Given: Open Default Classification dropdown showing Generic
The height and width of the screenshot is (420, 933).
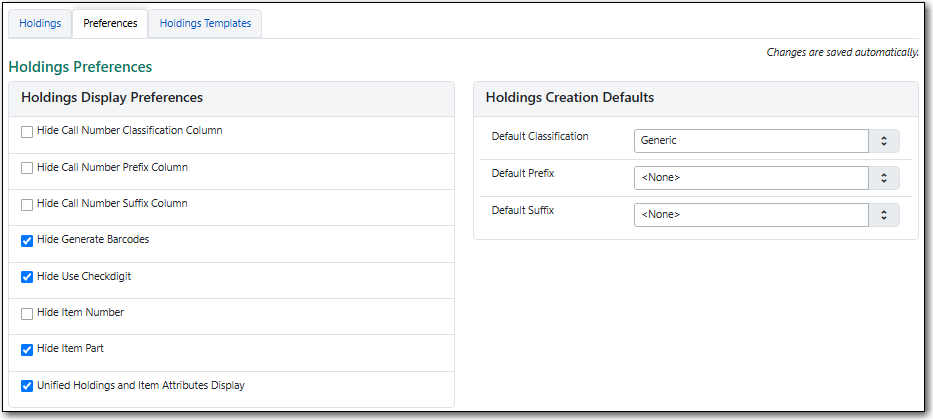Looking at the screenshot, I should tap(766, 141).
